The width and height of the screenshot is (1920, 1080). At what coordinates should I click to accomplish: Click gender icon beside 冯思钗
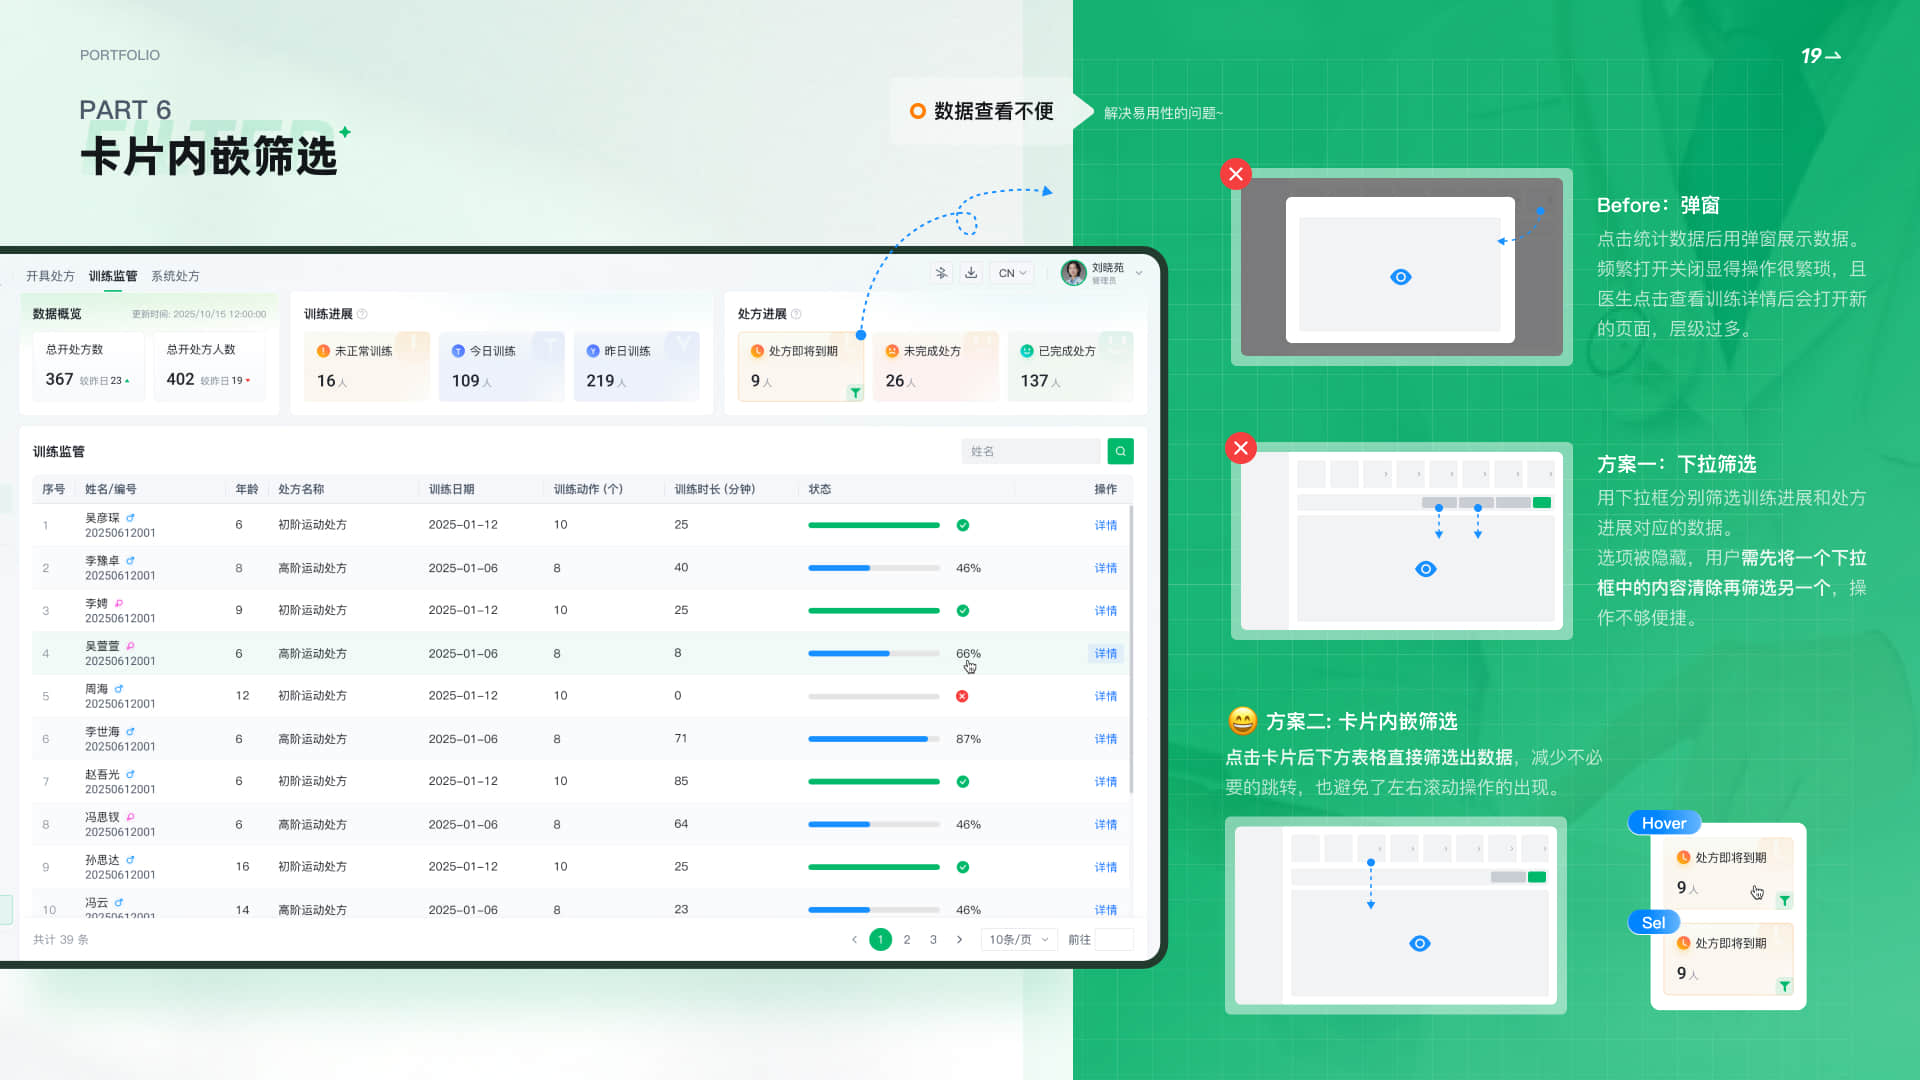tap(130, 817)
